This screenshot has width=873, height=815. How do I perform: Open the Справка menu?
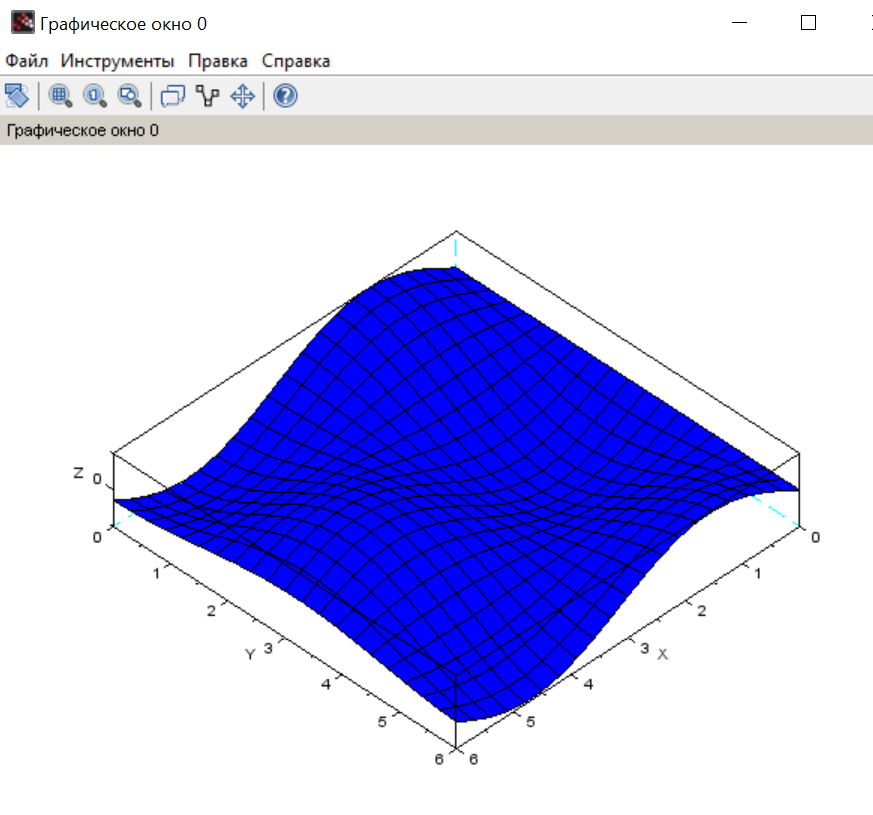[296, 61]
